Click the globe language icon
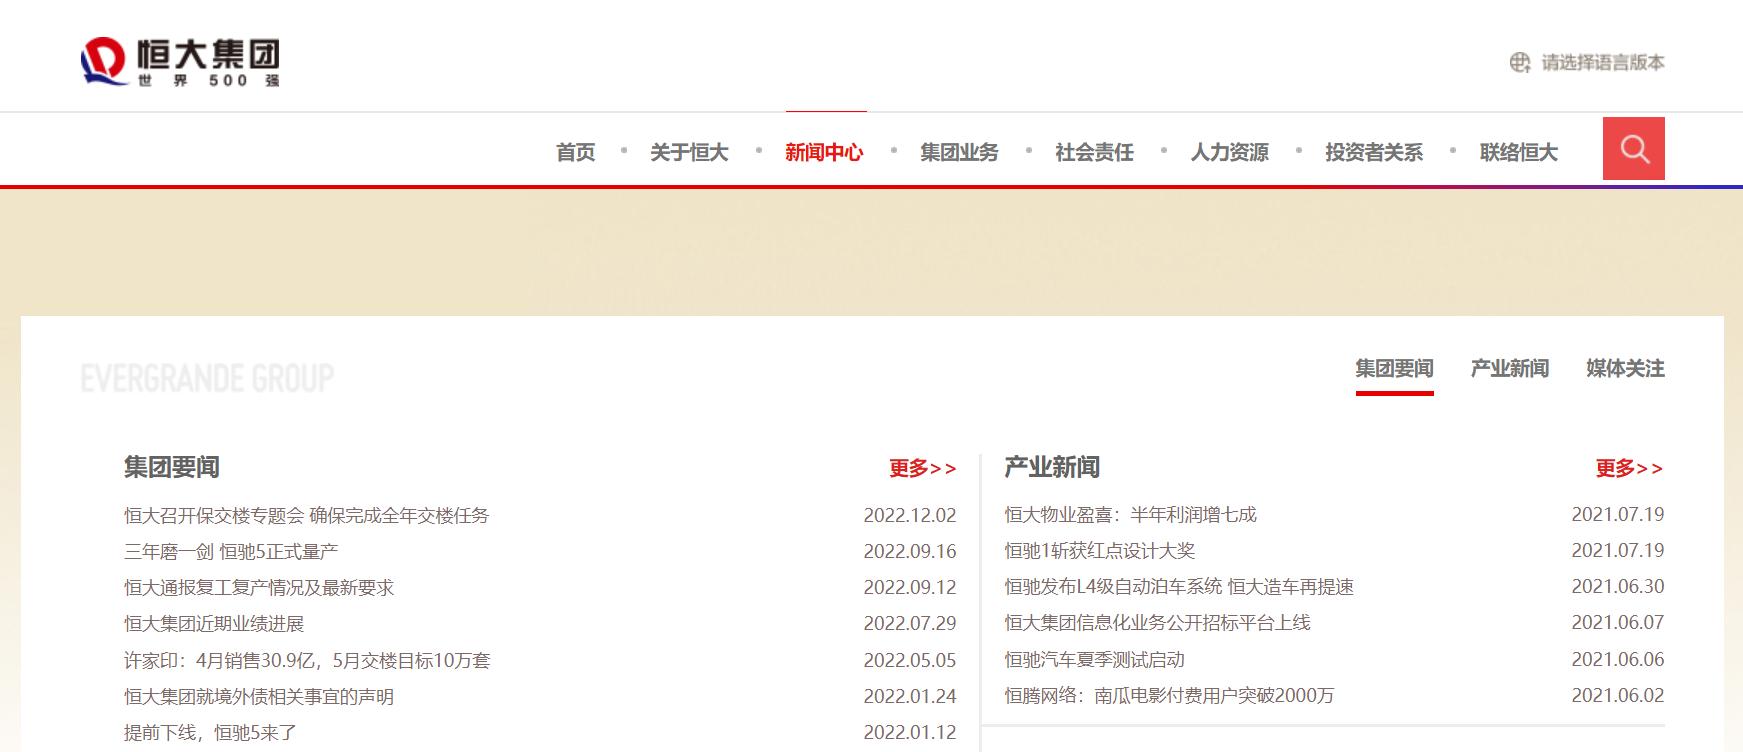Image resolution: width=1743 pixels, height=752 pixels. pos(1519,63)
